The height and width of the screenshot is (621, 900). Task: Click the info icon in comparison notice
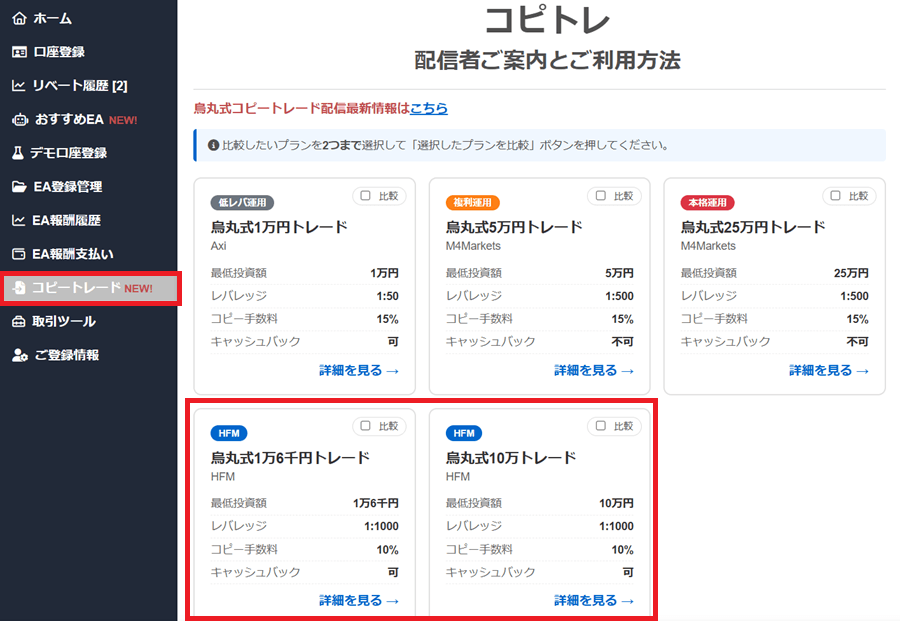213,145
